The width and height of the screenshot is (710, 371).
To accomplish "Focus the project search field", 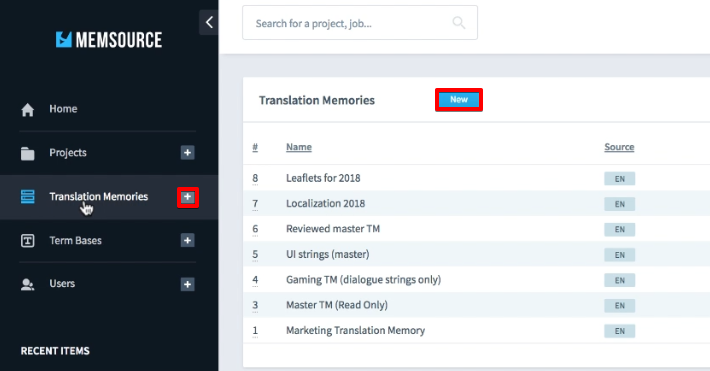I will pyautogui.click(x=360, y=23).
